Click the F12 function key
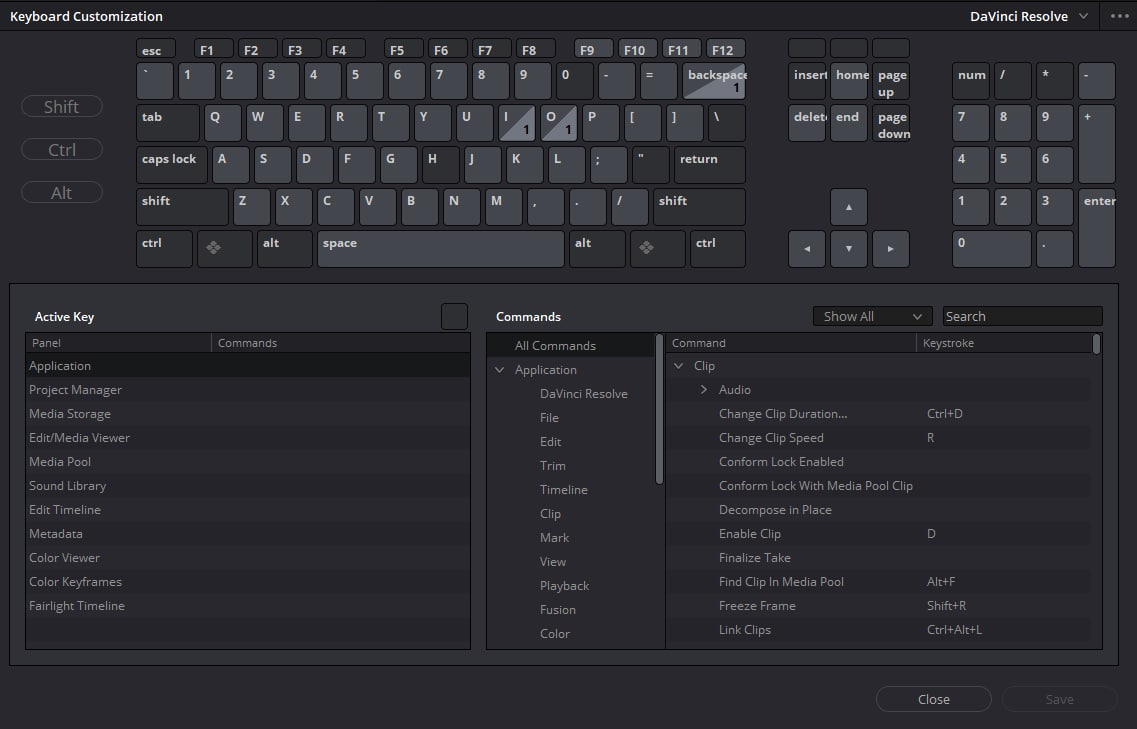1137x729 pixels. point(726,49)
